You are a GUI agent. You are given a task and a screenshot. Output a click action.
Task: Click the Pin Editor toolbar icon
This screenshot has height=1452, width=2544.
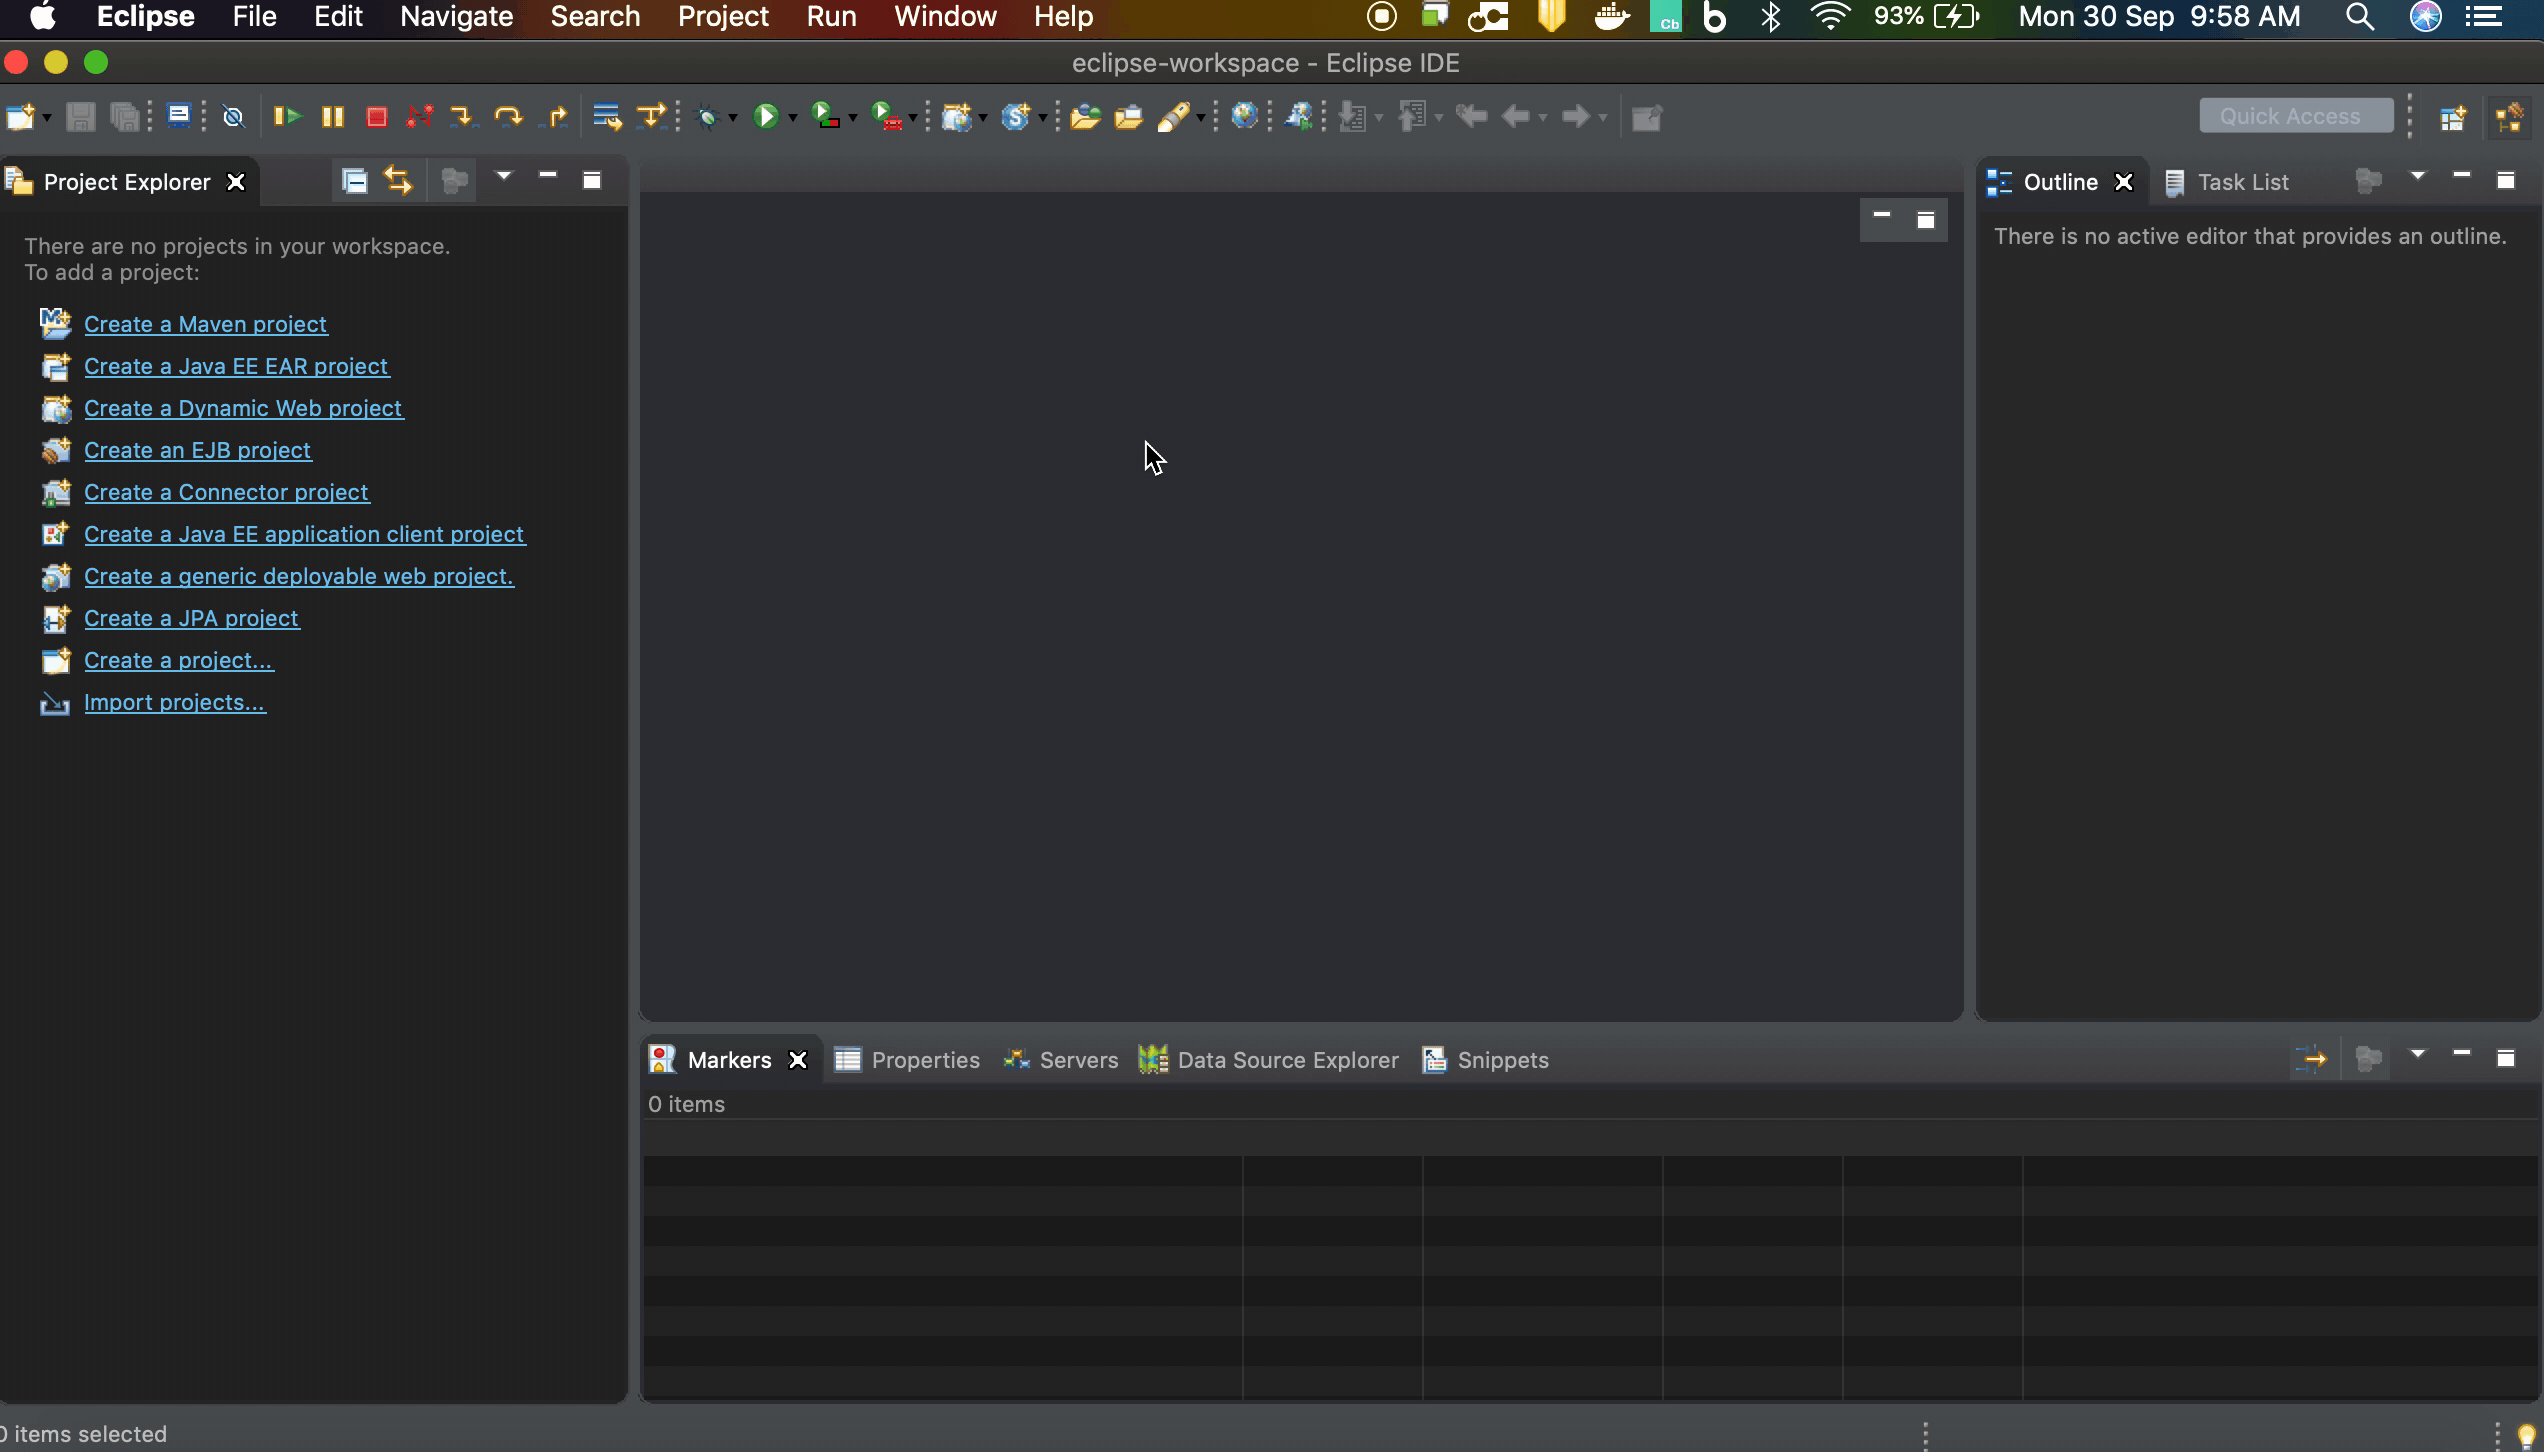(x=1646, y=116)
